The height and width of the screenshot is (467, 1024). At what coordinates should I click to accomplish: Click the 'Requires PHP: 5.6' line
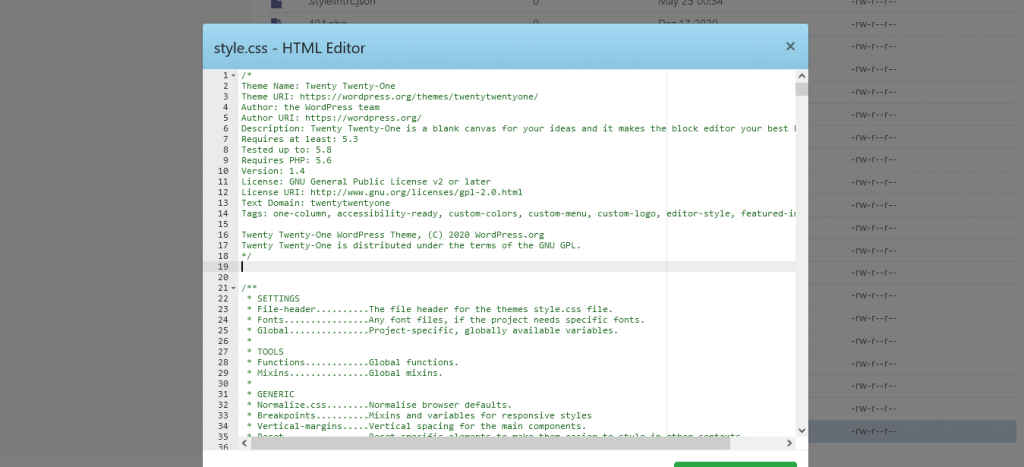[286, 160]
